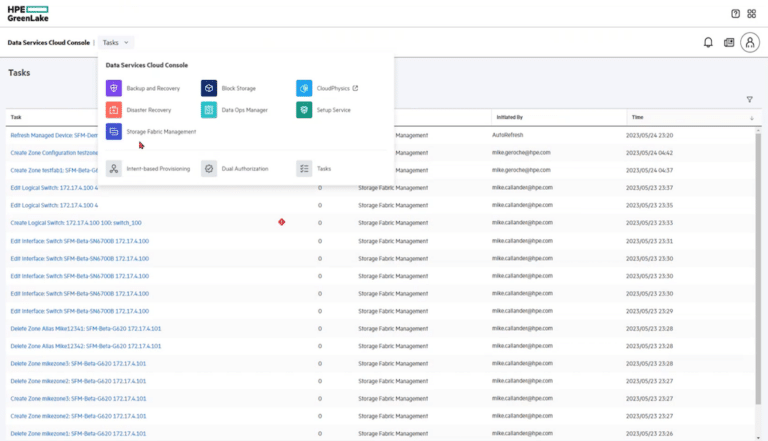Open Block Storage service icon
Viewport: 768px width, 441px height.
209,88
